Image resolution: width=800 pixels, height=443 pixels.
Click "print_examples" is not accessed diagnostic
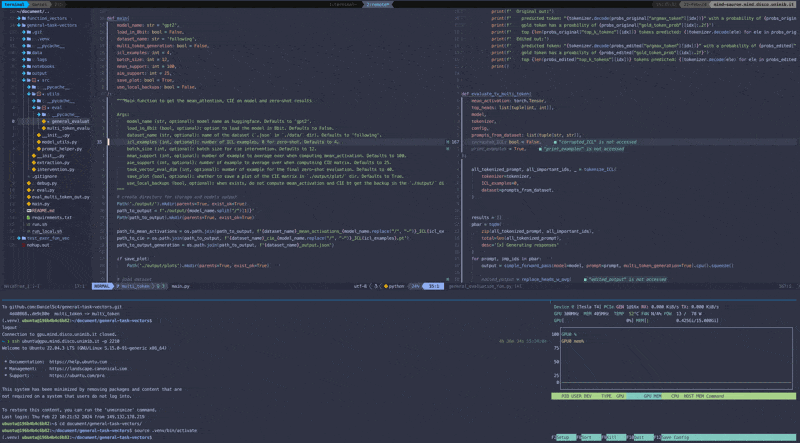pyautogui.click(x=581, y=149)
